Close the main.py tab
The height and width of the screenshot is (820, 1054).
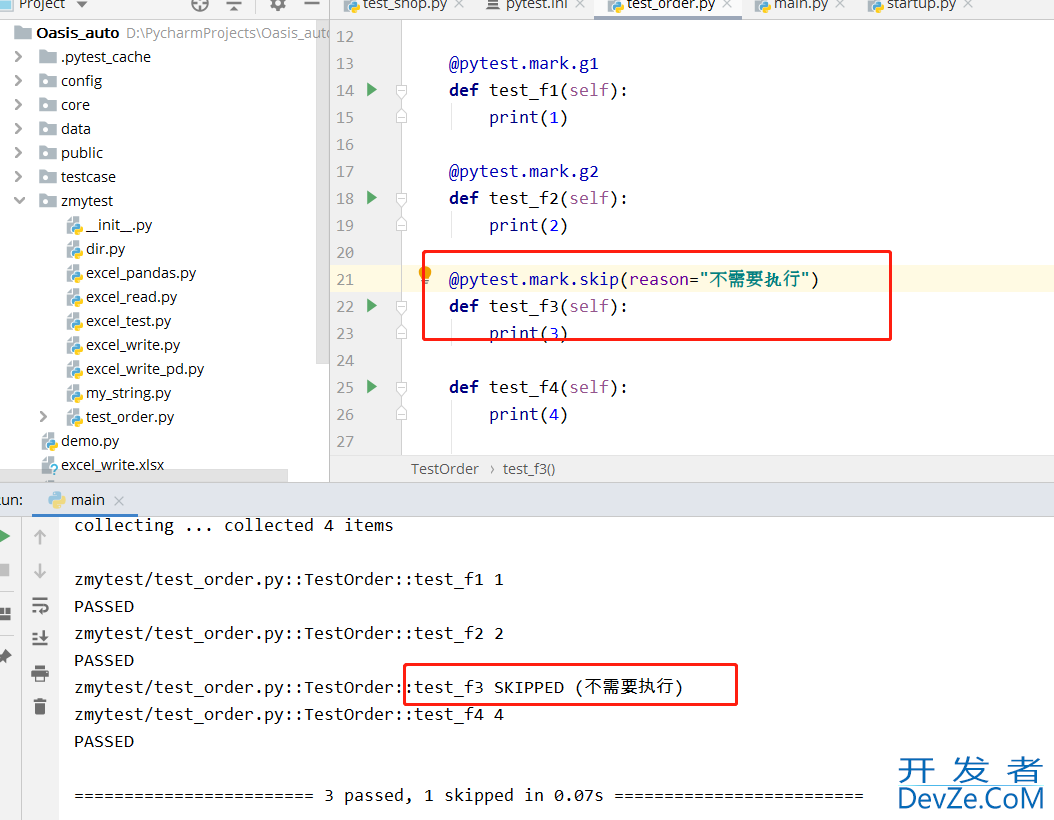(x=840, y=4)
